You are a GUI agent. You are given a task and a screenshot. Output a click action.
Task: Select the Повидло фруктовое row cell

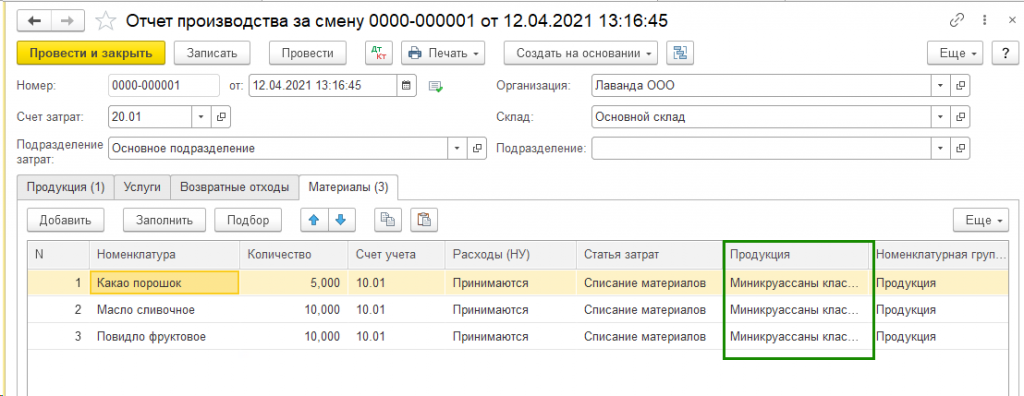coord(165,337)
